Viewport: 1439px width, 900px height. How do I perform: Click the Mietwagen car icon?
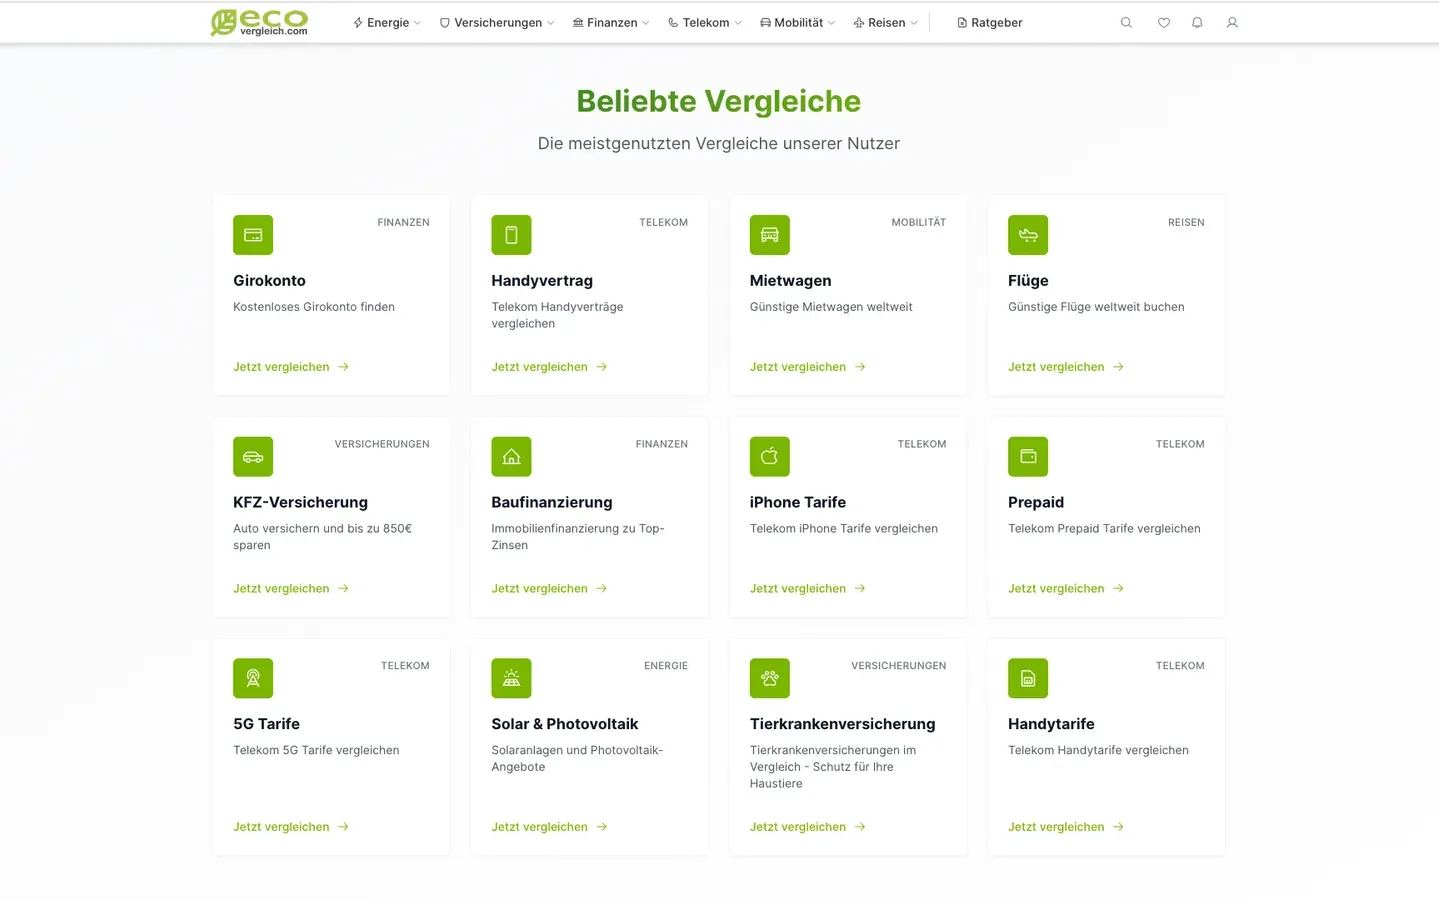coord(770,235)
